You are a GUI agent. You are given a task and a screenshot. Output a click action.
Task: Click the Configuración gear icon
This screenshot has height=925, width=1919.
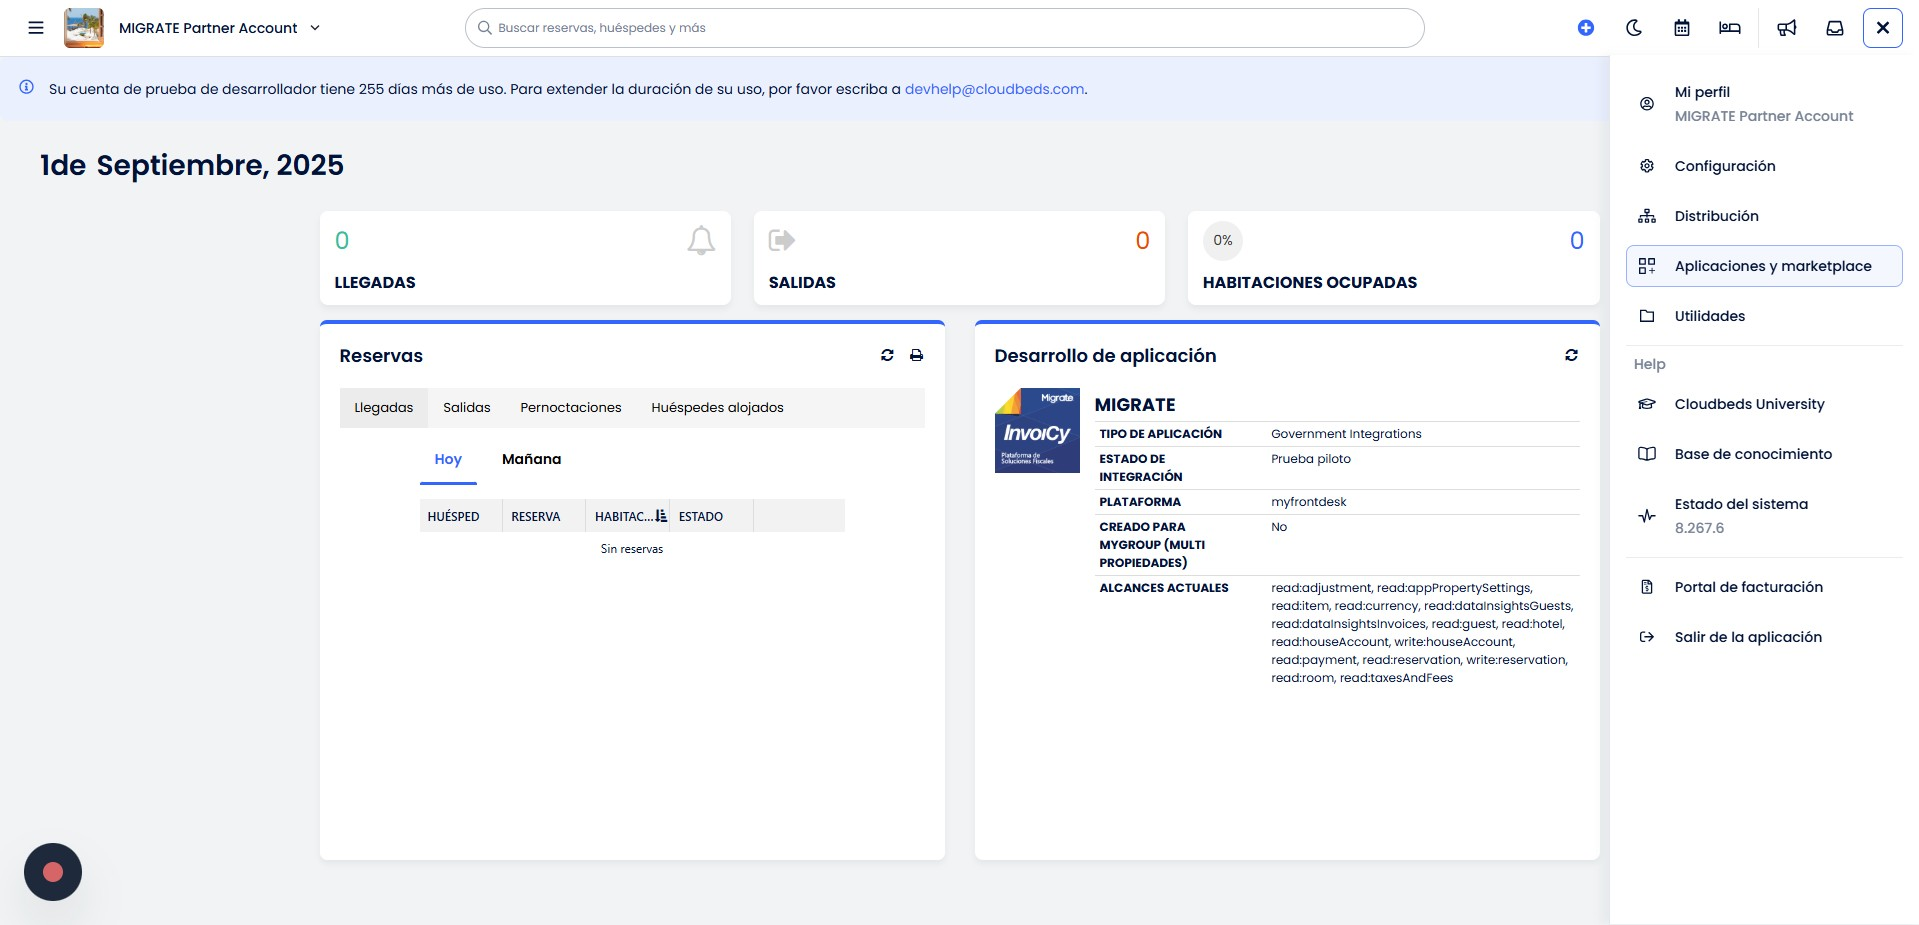pyautogui.click(x=1647, y=166)
